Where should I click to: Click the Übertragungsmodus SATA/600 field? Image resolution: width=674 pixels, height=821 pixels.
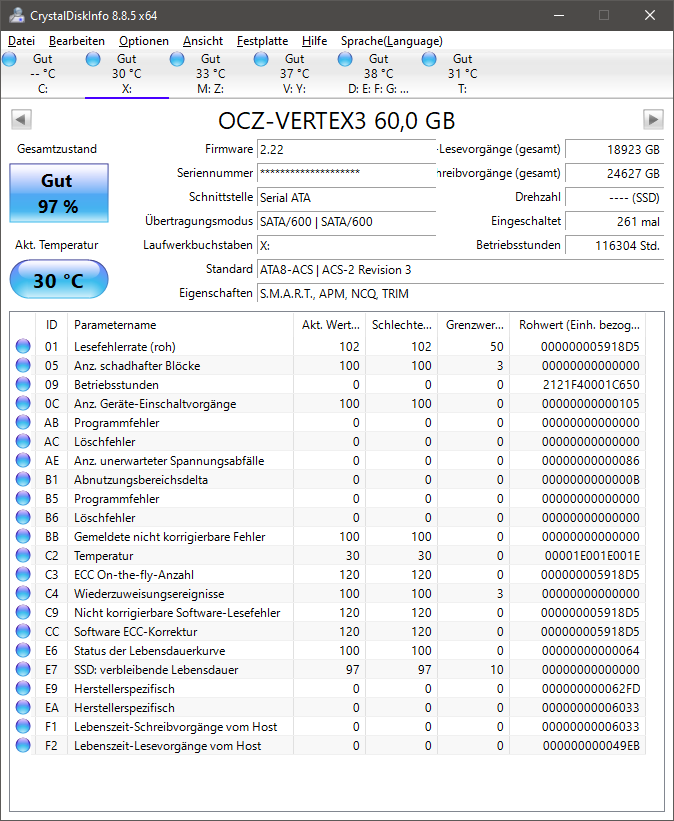point(347,221)
